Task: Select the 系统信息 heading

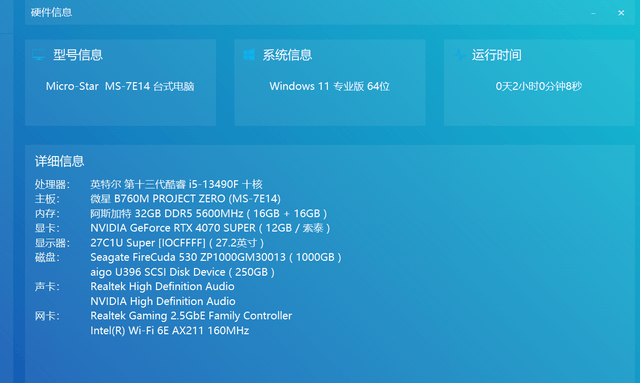Action: (287, 55)
